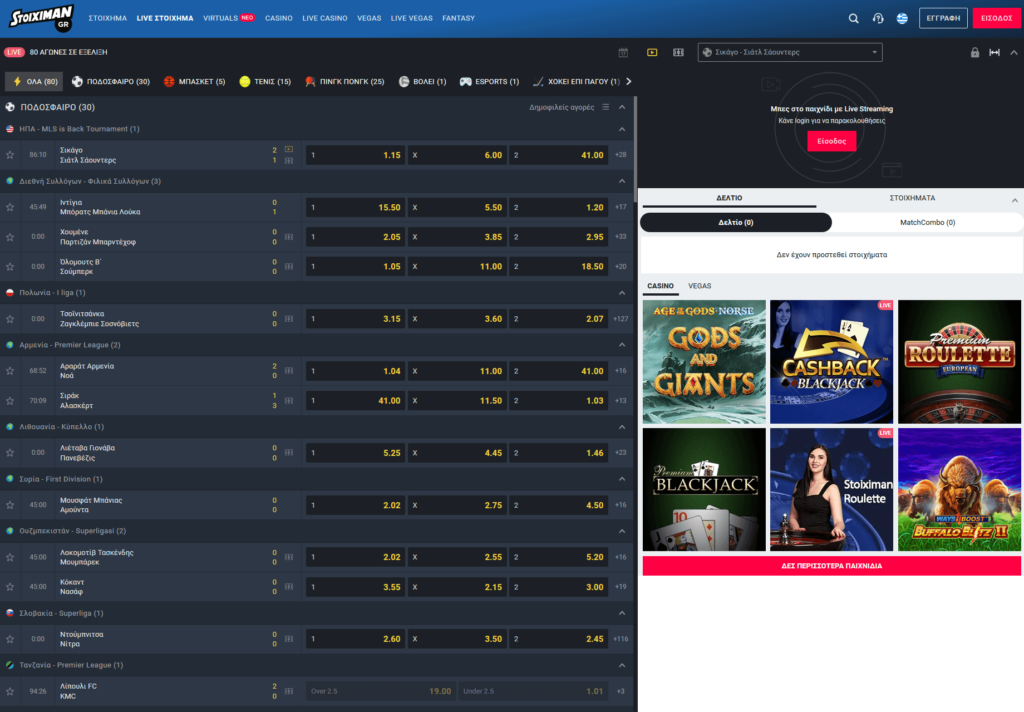This screenshot has width=1024, height=712.
Task: Click the Stoiximan GR logo
Action: [x=41, y=18]
